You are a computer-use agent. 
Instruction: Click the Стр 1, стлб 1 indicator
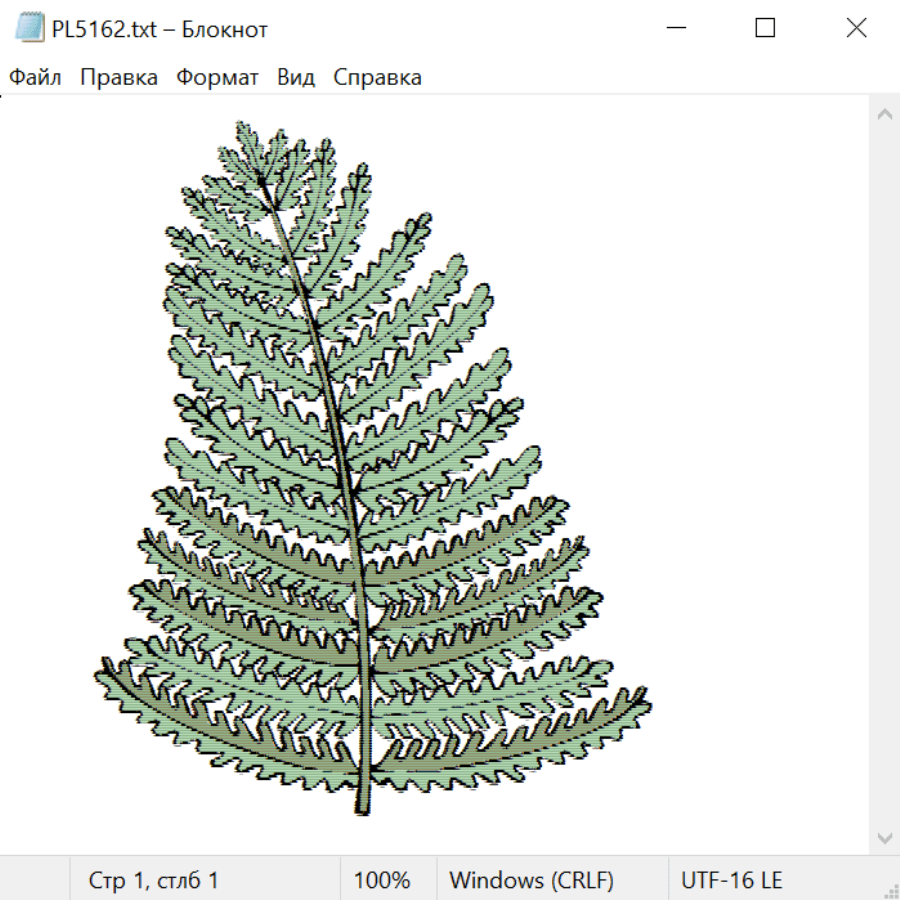[x=154, y=880]
